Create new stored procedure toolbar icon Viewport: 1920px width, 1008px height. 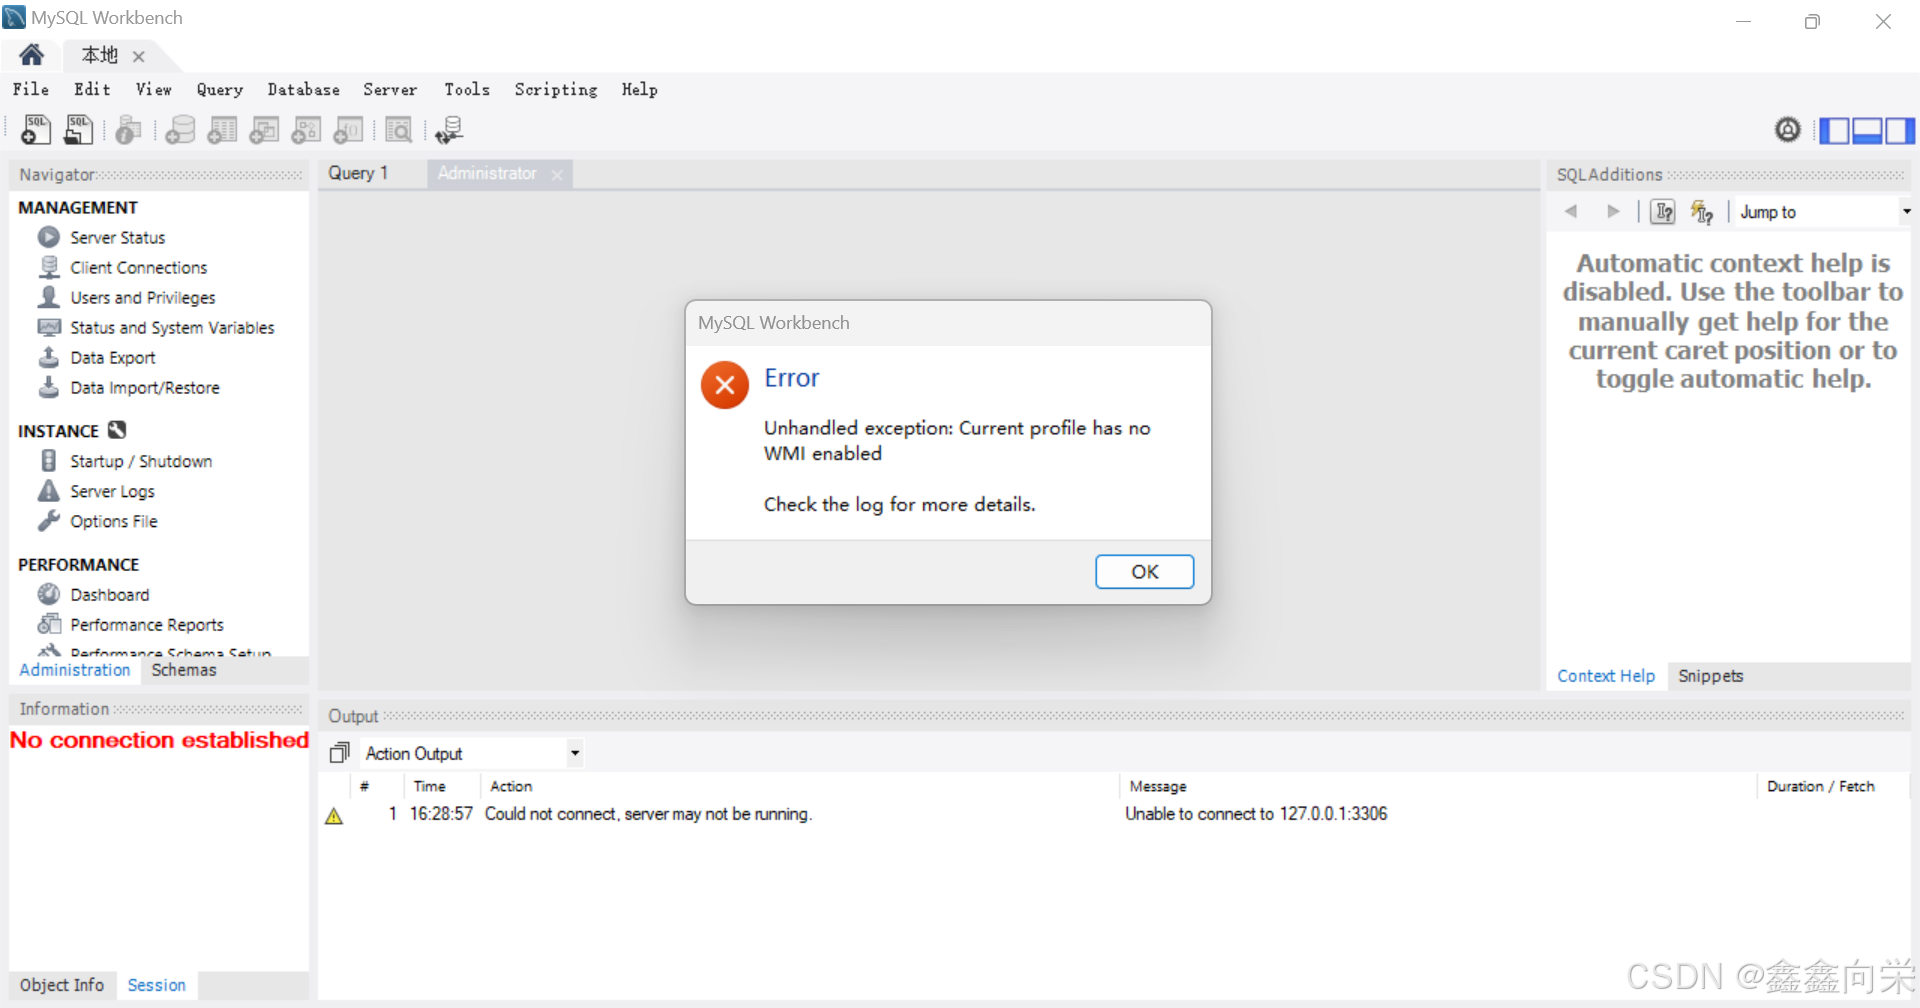(x=306, y=130)
